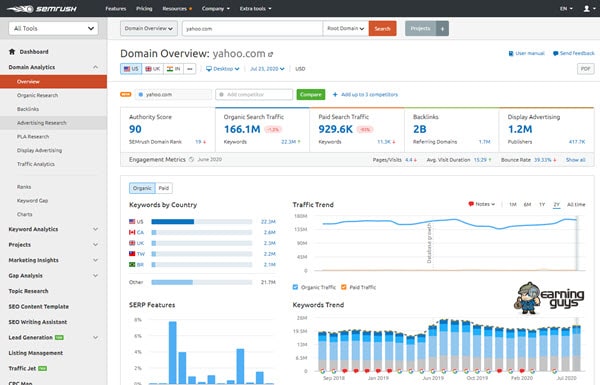600x385 pixels.
Task: Open Topic Research in sidebar
Action: [28, 291]
